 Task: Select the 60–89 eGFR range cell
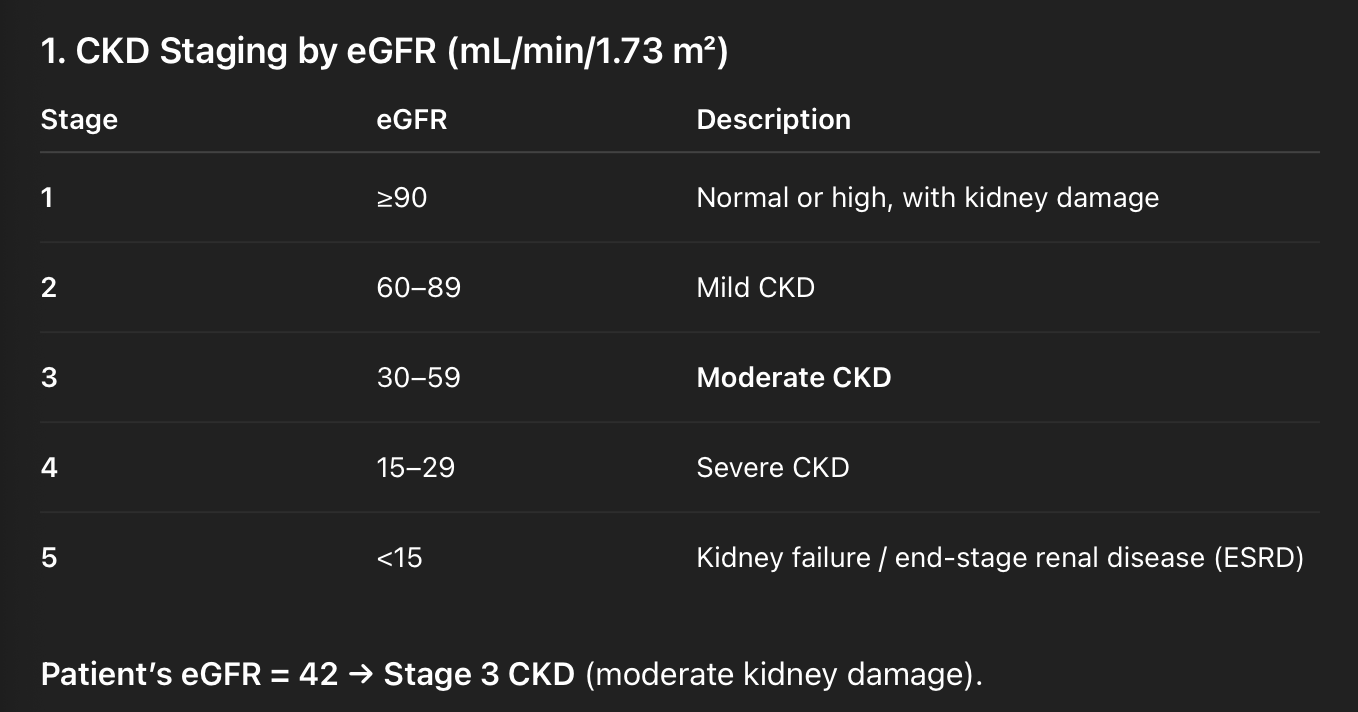(x=418, y=288)
